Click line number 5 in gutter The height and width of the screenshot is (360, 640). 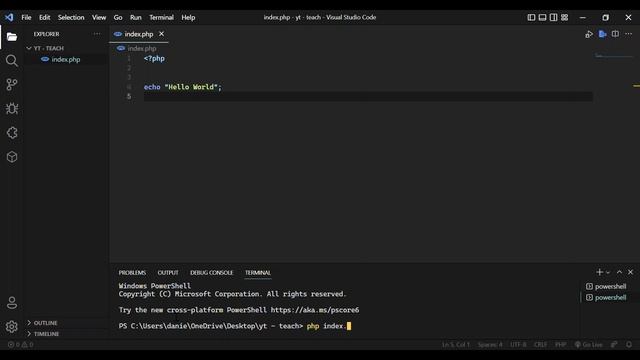click(129, 96)
